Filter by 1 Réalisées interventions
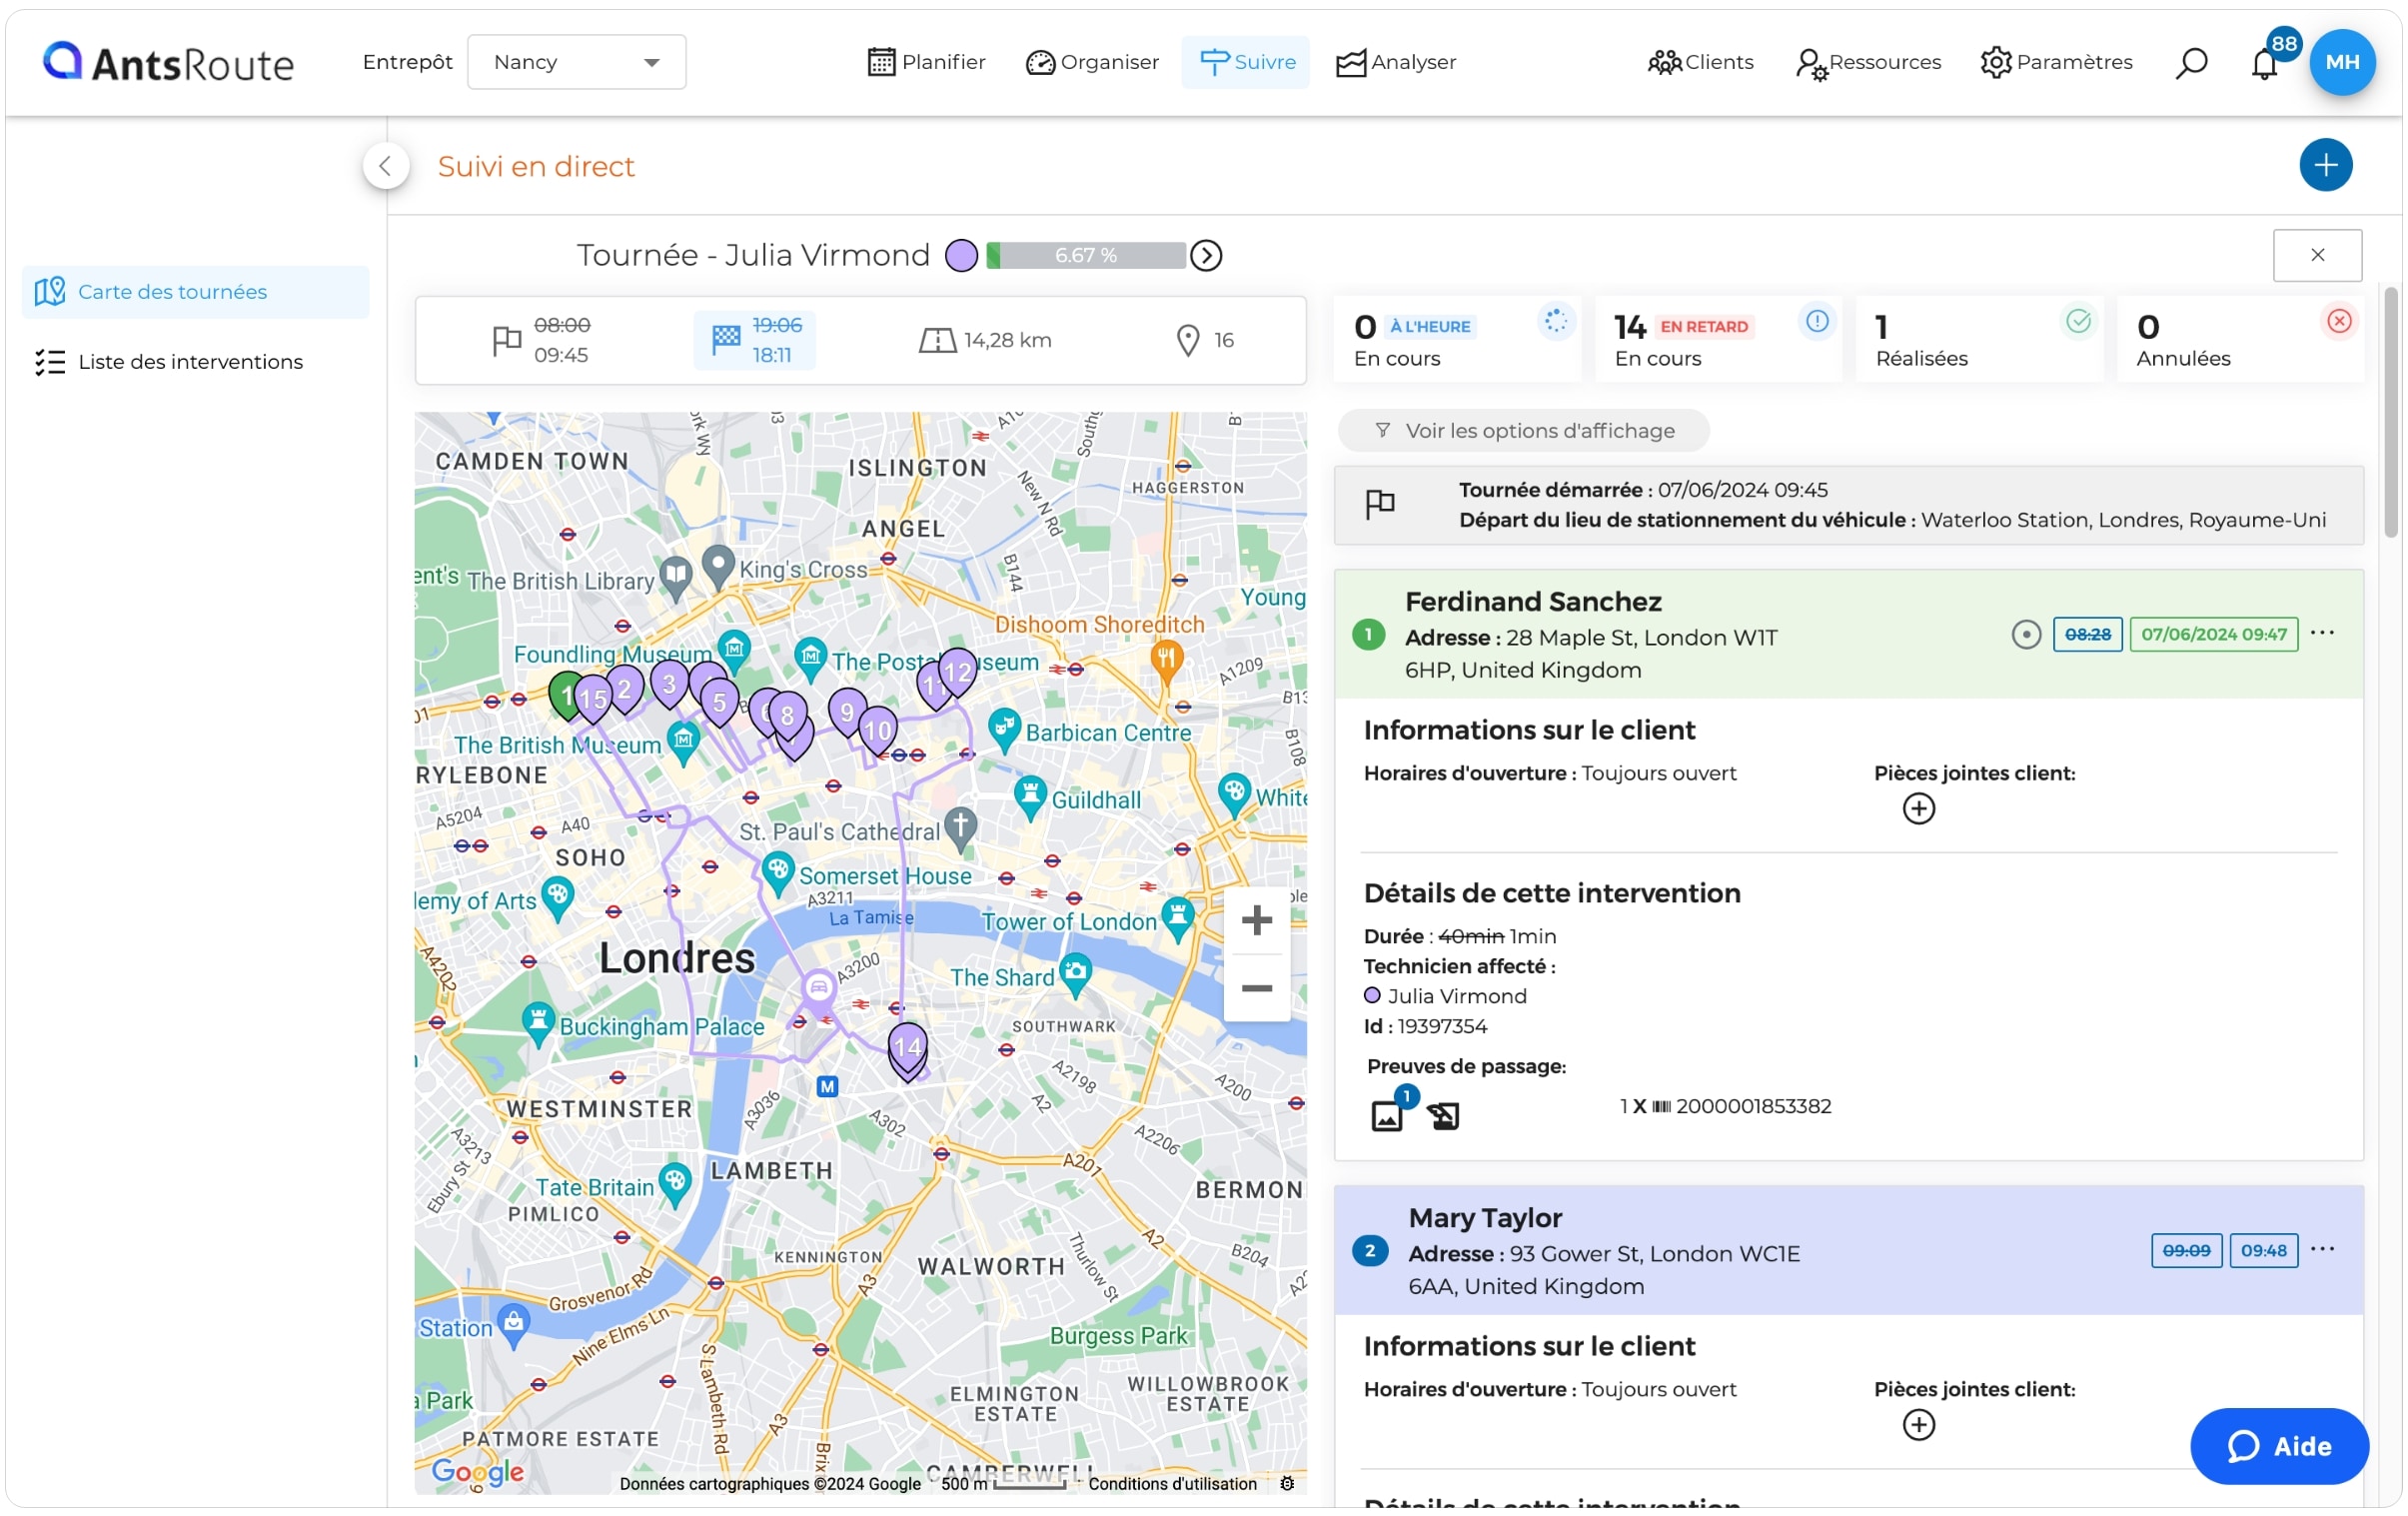 pyautogui.click(x=1979, y=340)
